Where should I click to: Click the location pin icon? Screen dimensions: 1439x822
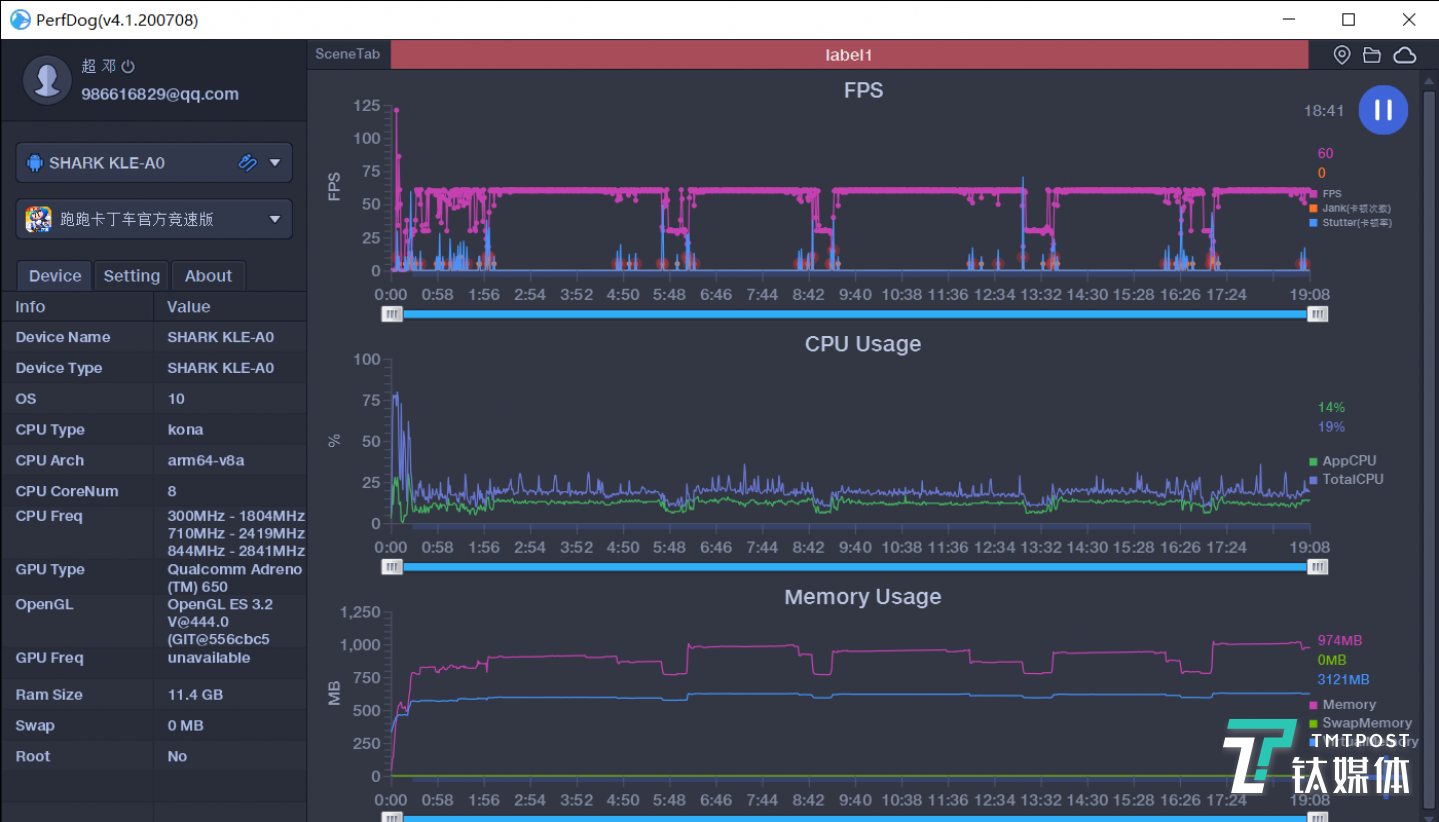[x=1342, y=55]
